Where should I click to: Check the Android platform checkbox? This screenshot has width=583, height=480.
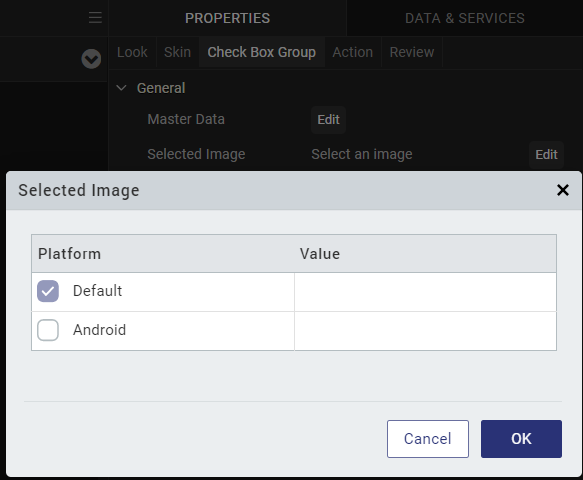point(48,330)
